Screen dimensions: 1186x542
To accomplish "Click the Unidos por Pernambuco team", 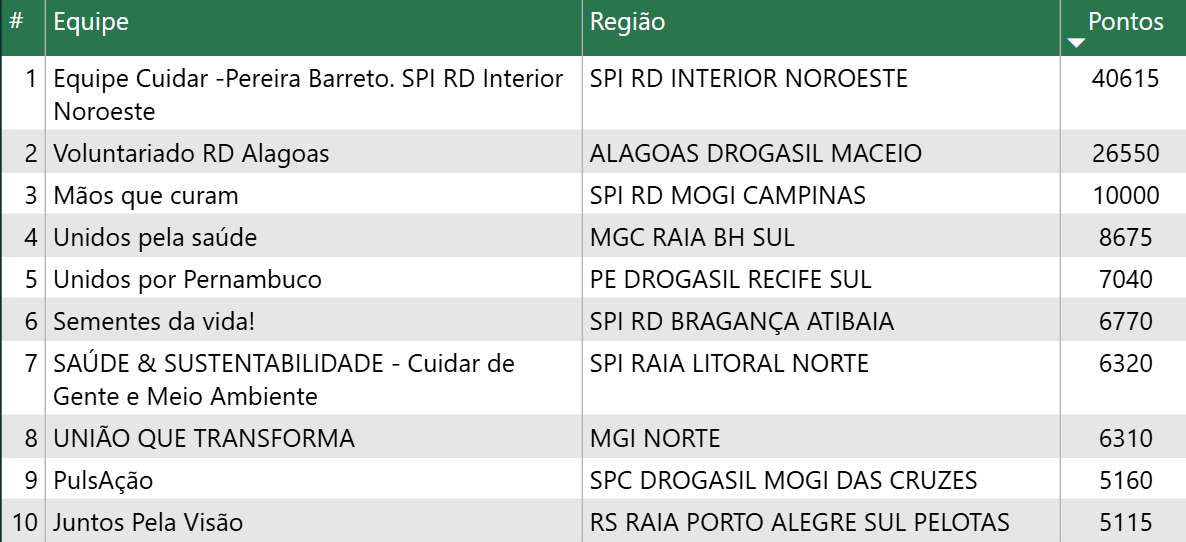I will [187, 280].
